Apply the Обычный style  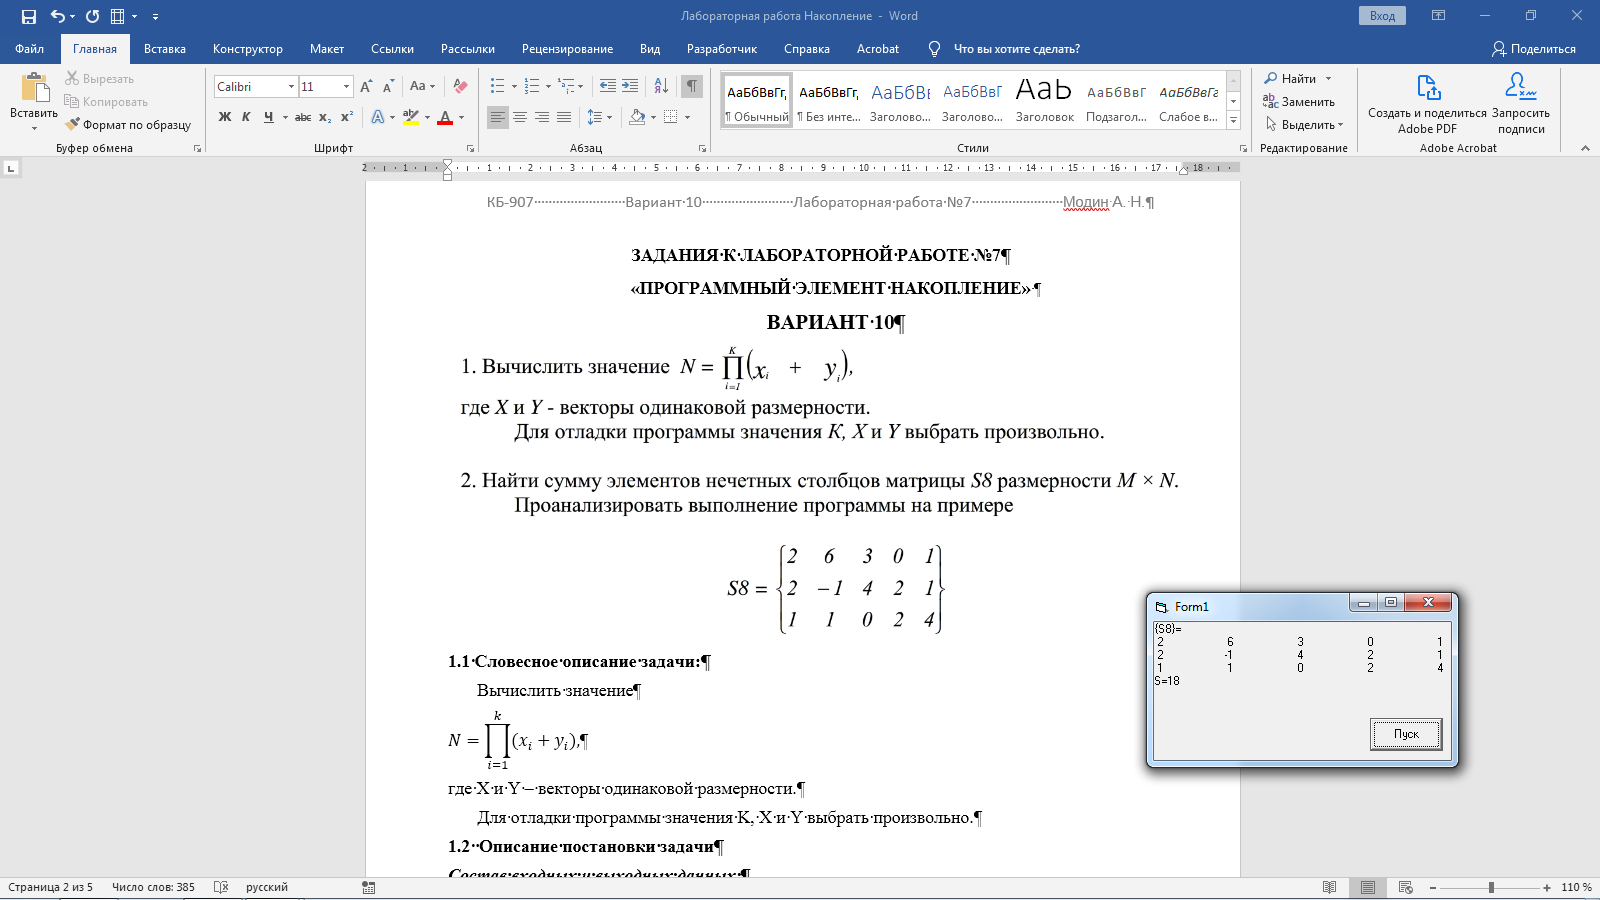[x=757, y=100]
